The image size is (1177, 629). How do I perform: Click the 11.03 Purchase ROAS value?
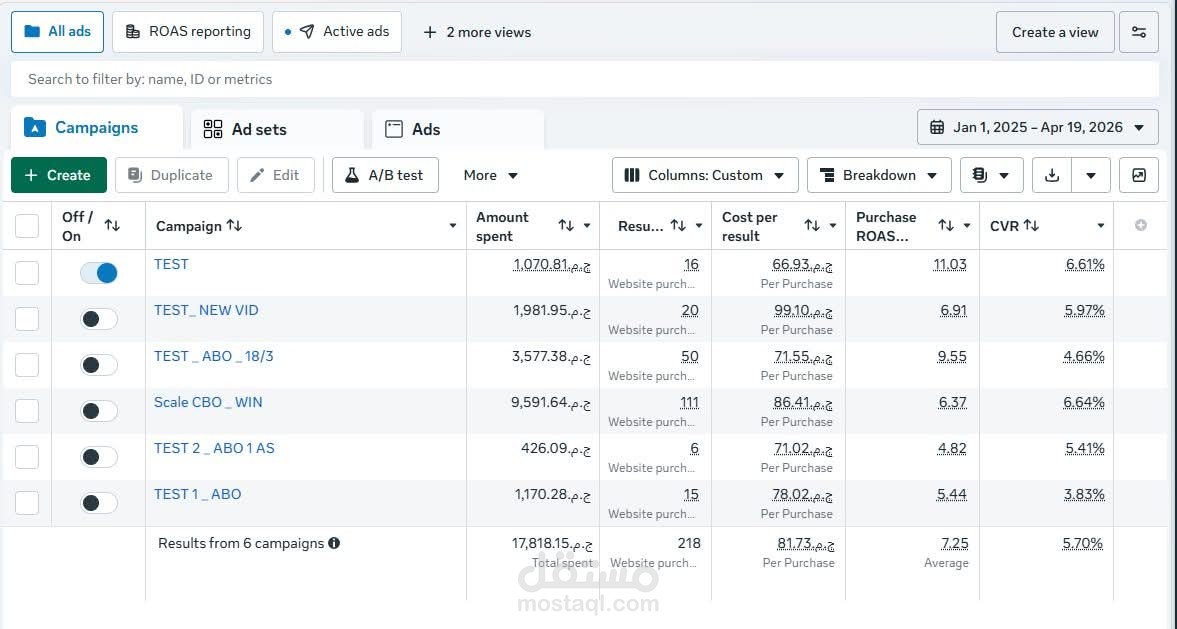tap(950, 264)
